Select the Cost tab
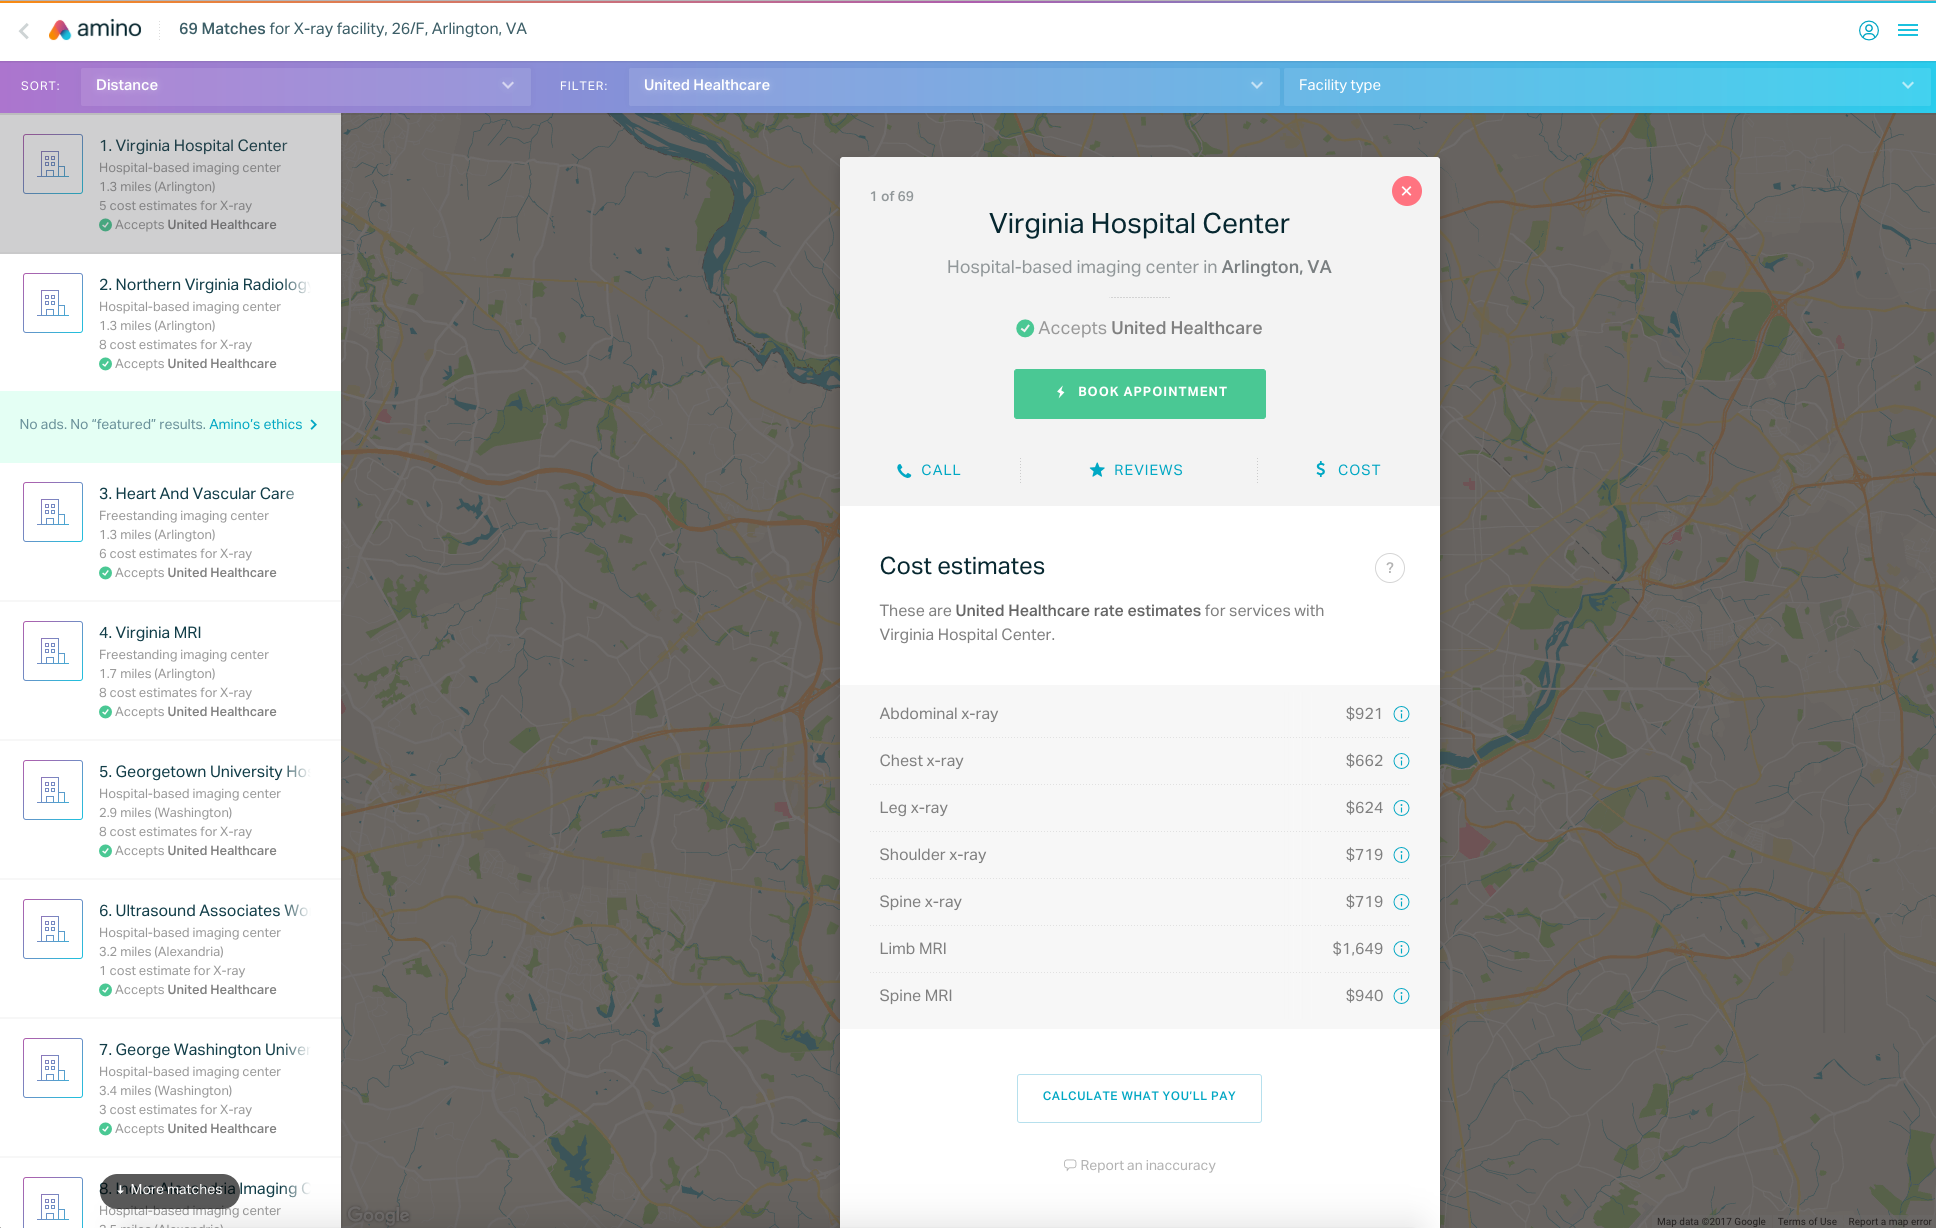Image resolution: width=1936 pixels, height=1228 pixels. tap(1347, 470)
